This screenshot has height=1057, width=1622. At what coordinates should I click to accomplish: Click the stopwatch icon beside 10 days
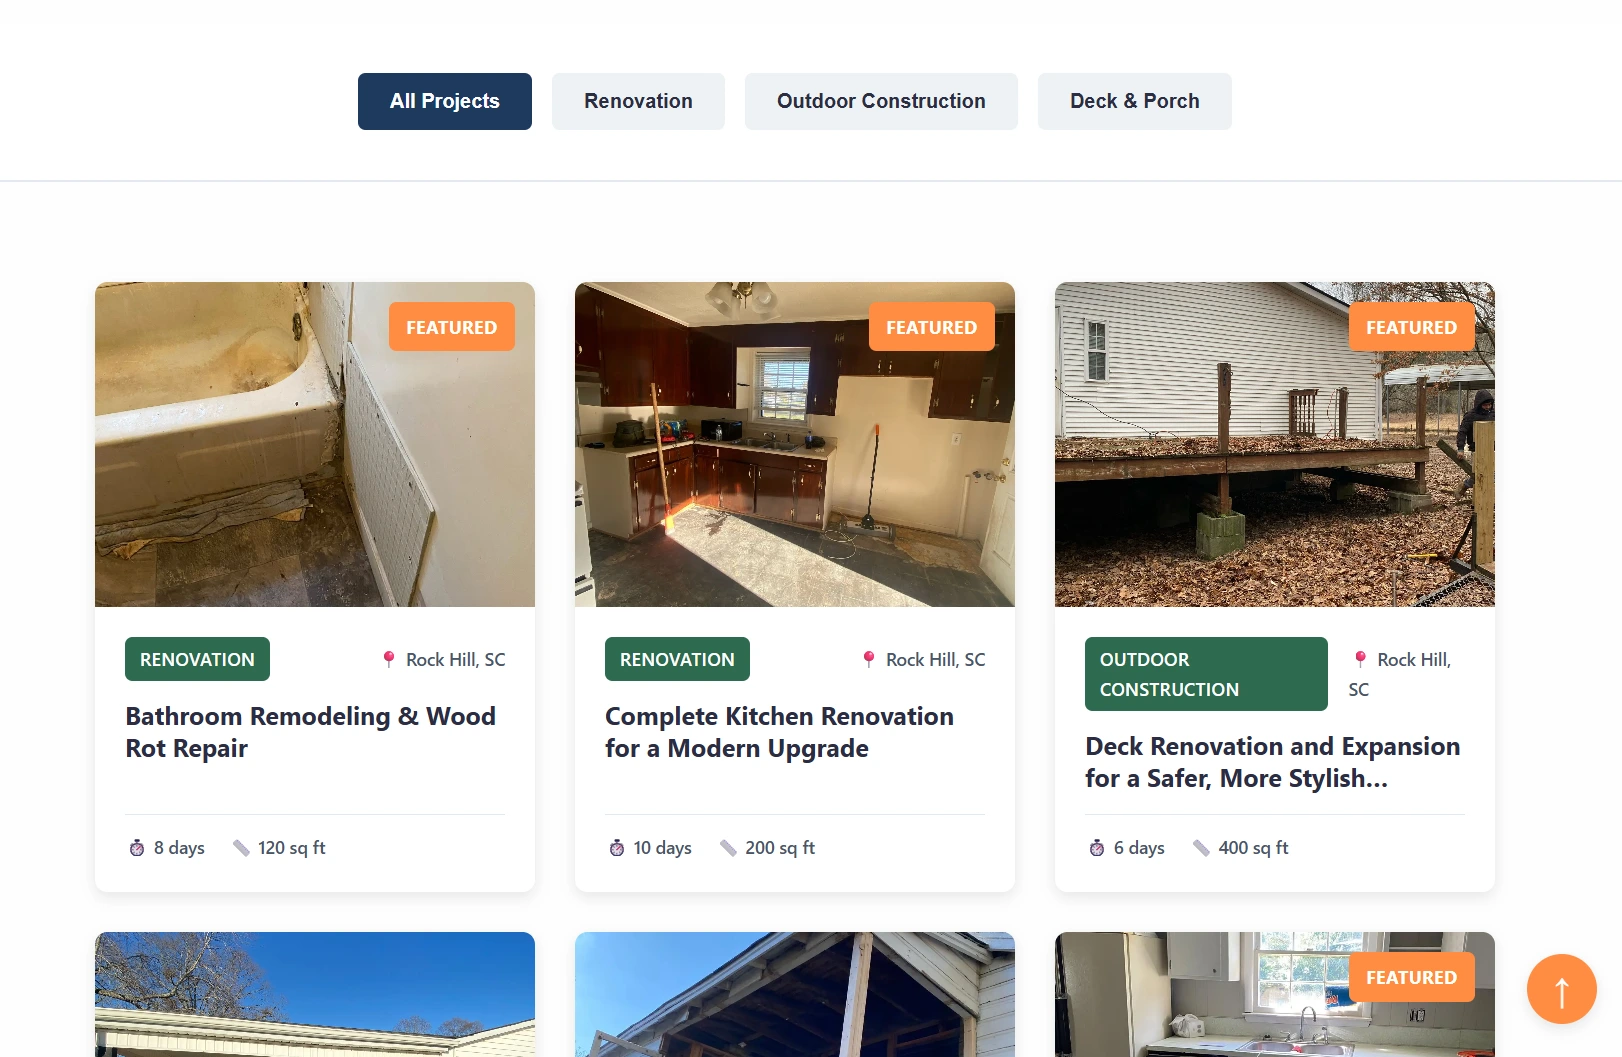click(x=617, y=848)
